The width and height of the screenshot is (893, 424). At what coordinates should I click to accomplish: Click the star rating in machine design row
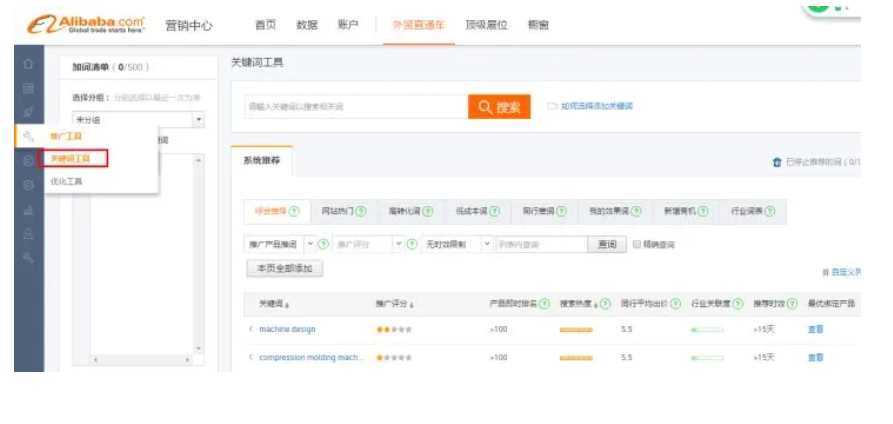(x=394, y=329)
